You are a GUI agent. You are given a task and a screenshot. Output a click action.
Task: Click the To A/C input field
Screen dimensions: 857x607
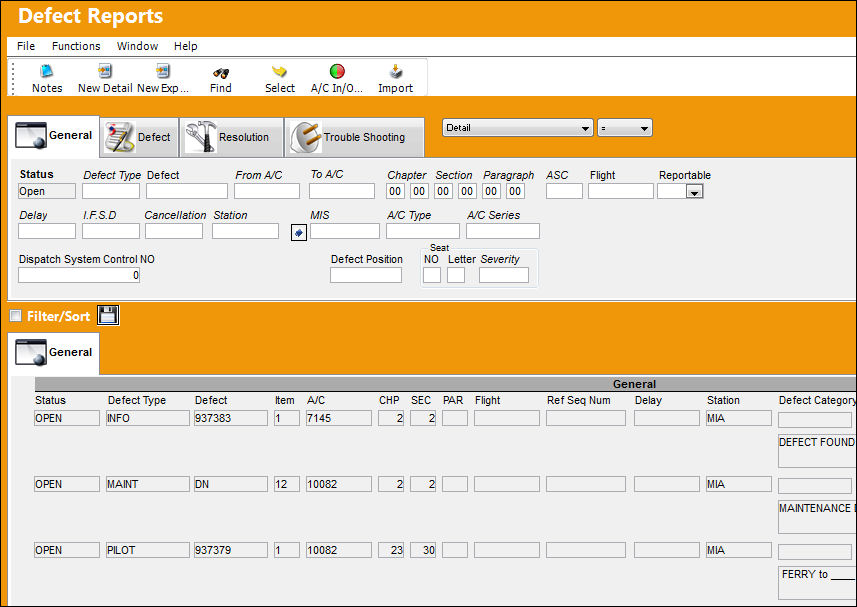pyautogui.click(x=342, y=191)
